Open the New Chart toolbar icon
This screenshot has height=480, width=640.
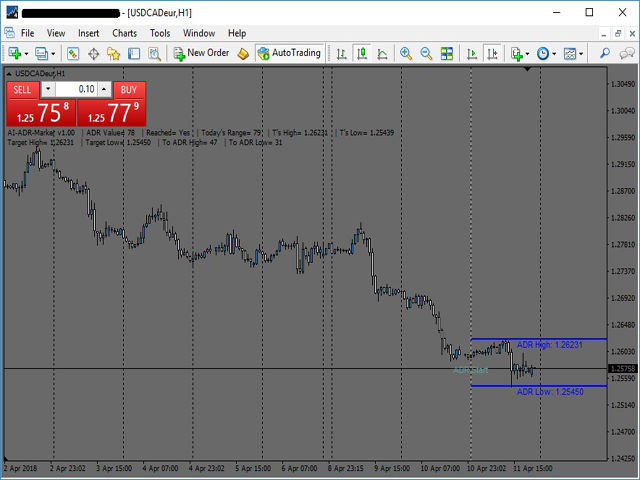[x=15, y=53]
